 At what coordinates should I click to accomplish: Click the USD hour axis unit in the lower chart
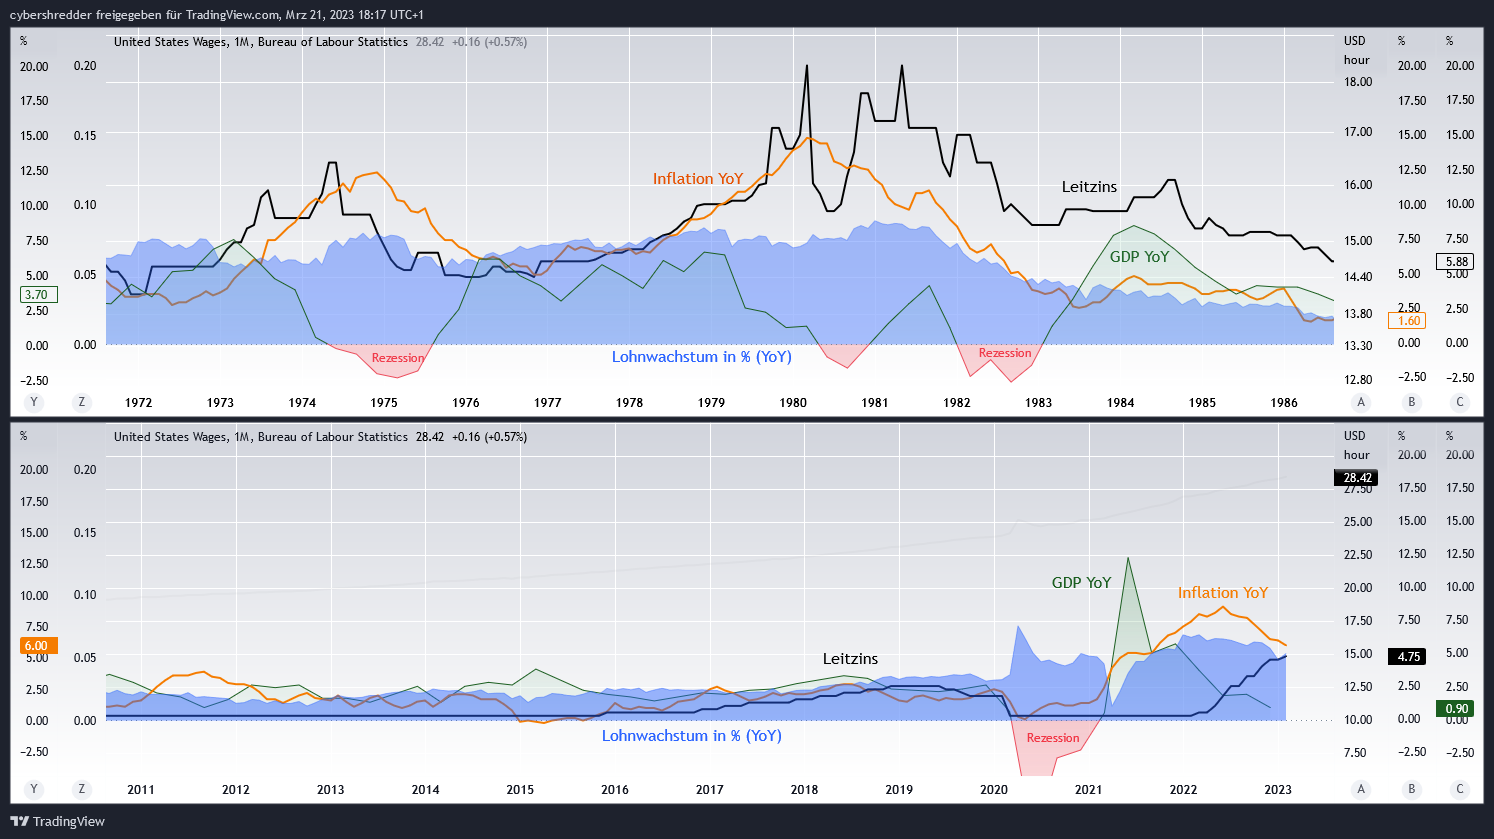pyautogui.click(x=1356, y=445)
